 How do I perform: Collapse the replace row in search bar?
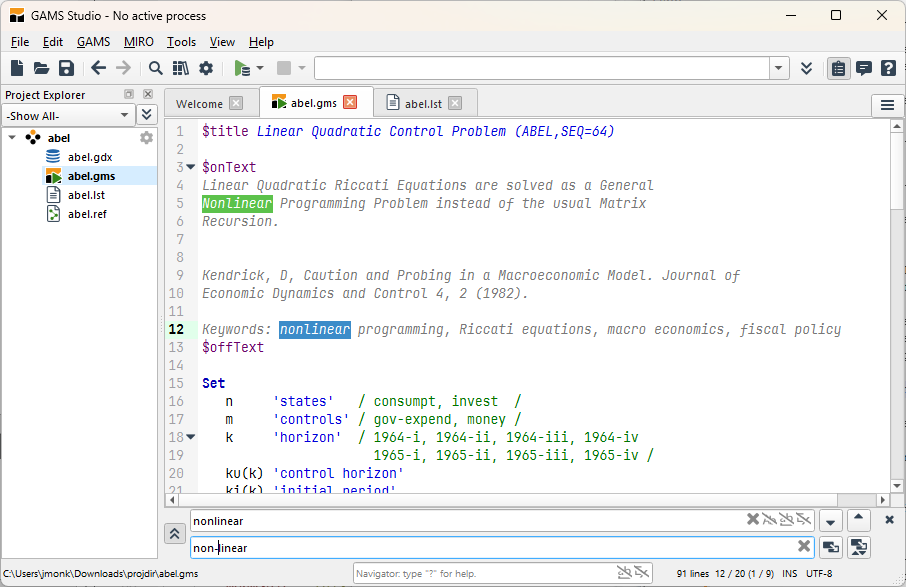point(175,534)
